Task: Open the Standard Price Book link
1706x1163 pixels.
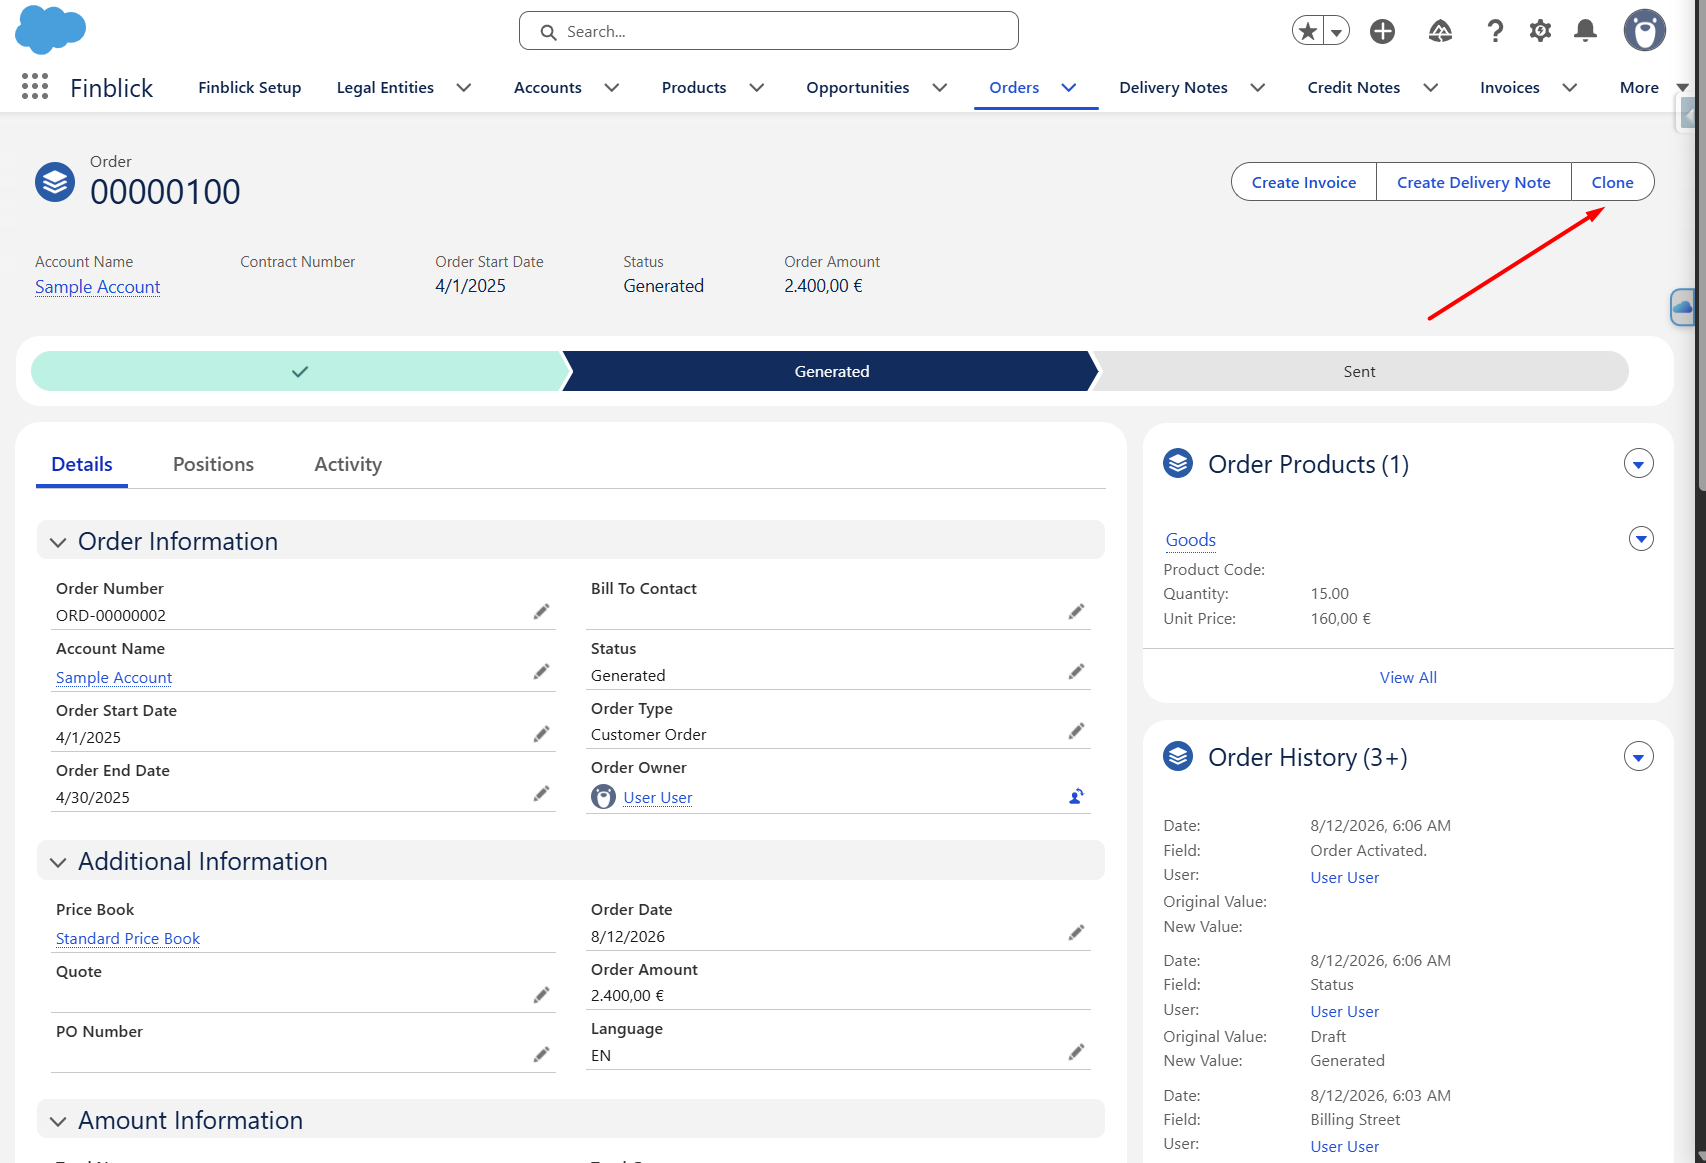Action: (x=128, y=938)
